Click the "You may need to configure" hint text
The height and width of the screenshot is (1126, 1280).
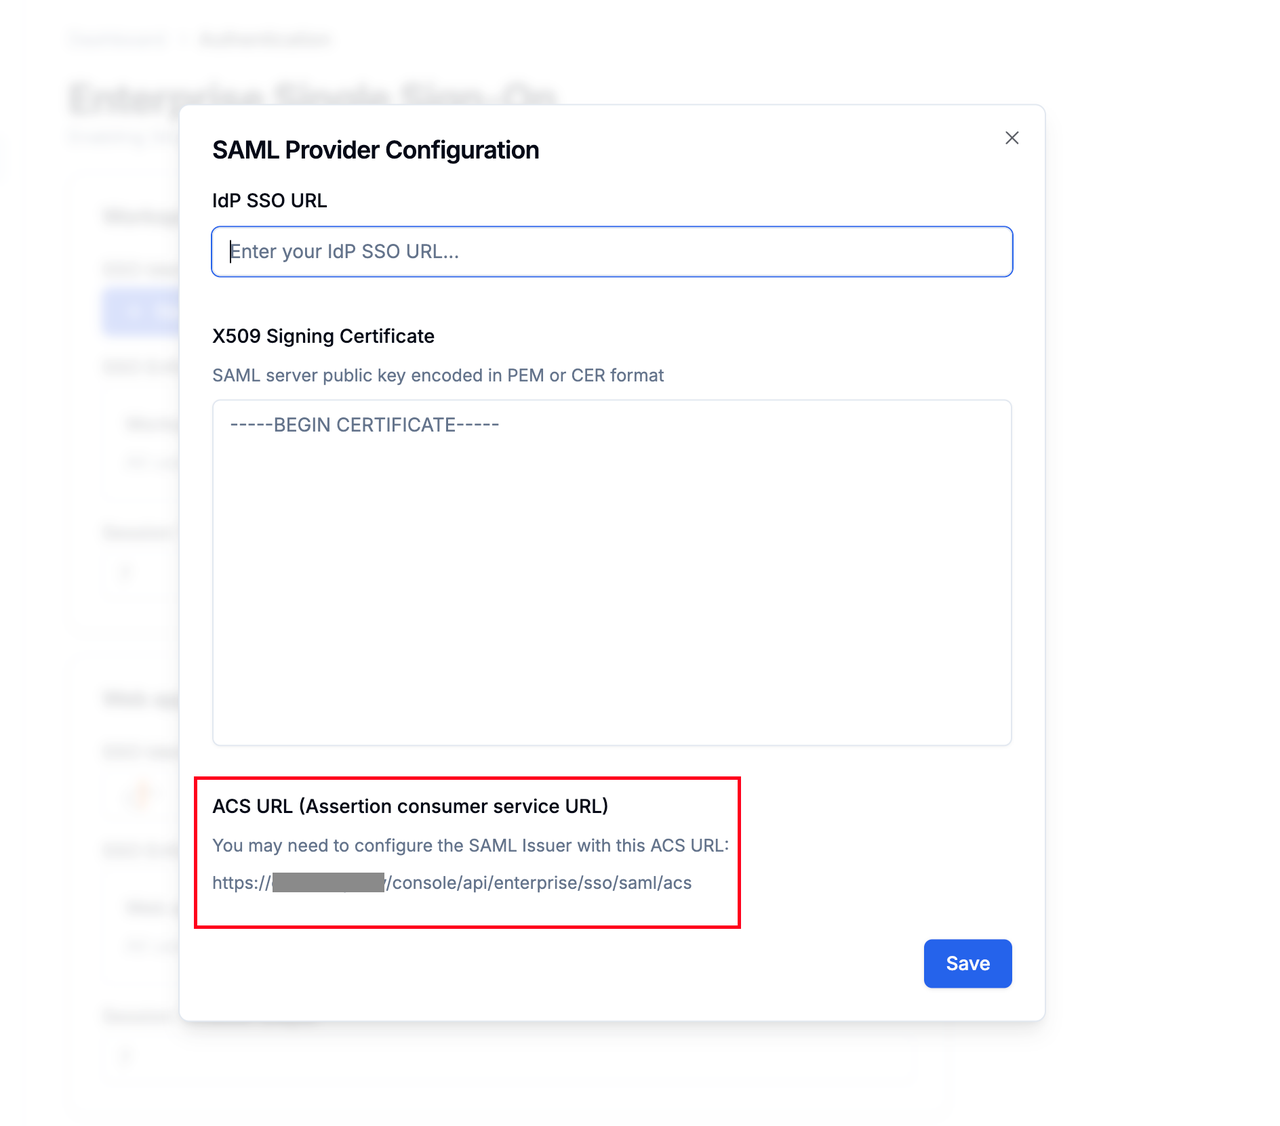(x=471, y=845)
